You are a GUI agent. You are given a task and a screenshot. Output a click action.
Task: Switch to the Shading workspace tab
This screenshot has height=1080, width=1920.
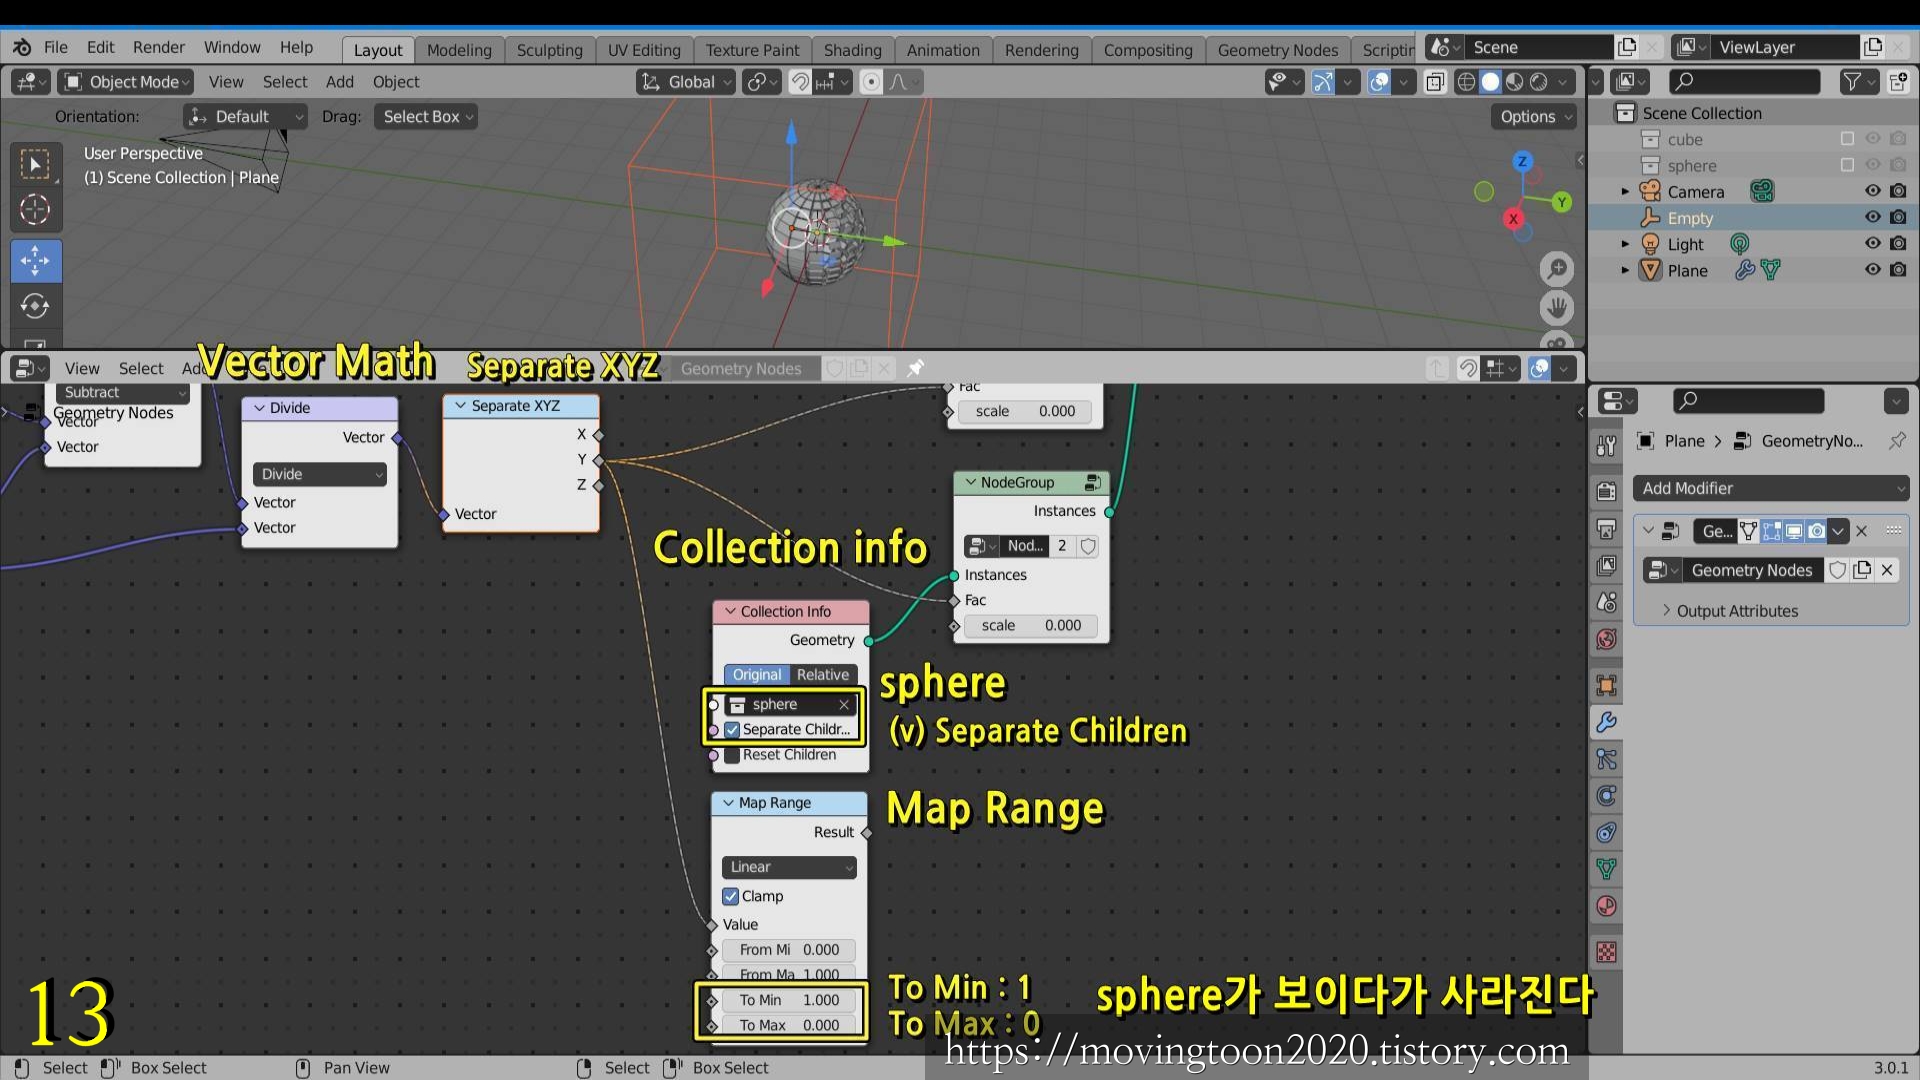pyautogui.click(x=852, y=50)
